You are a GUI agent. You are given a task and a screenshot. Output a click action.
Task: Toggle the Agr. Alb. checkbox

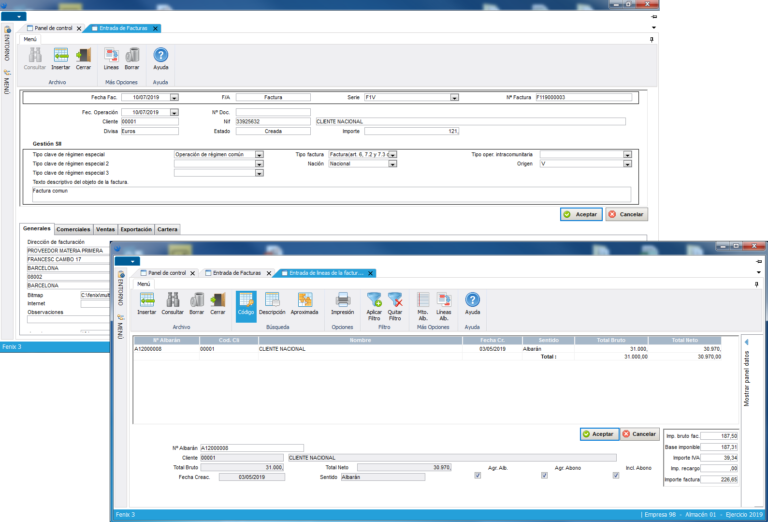478,475
